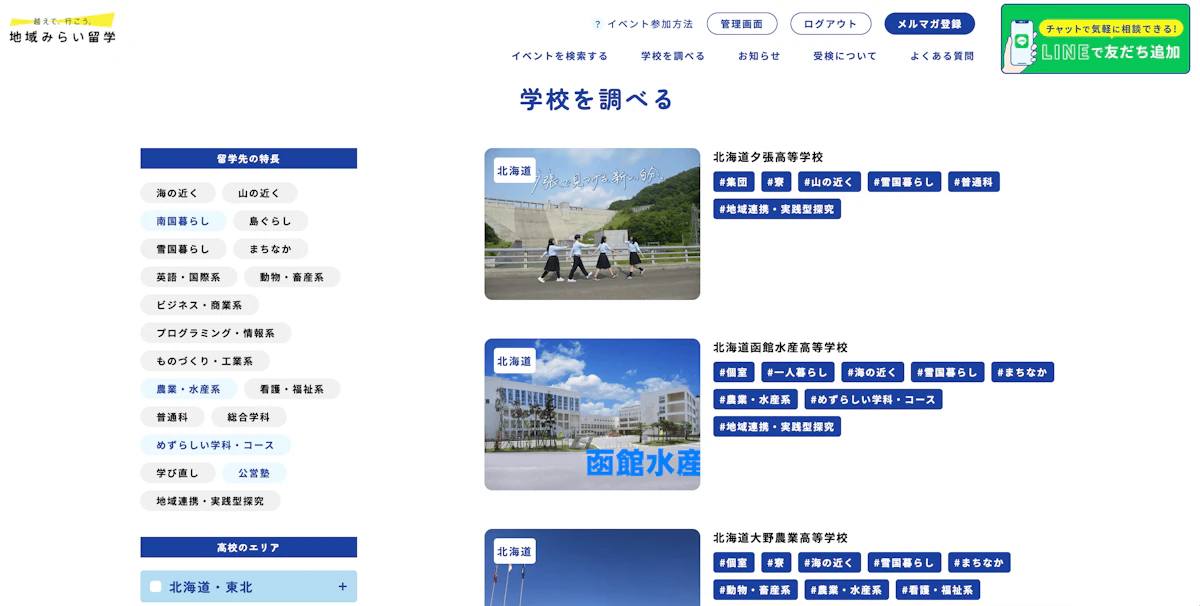Open the イベントを検索する menu
This screenshot has width=1200, height=606.
tap(559, 56)
